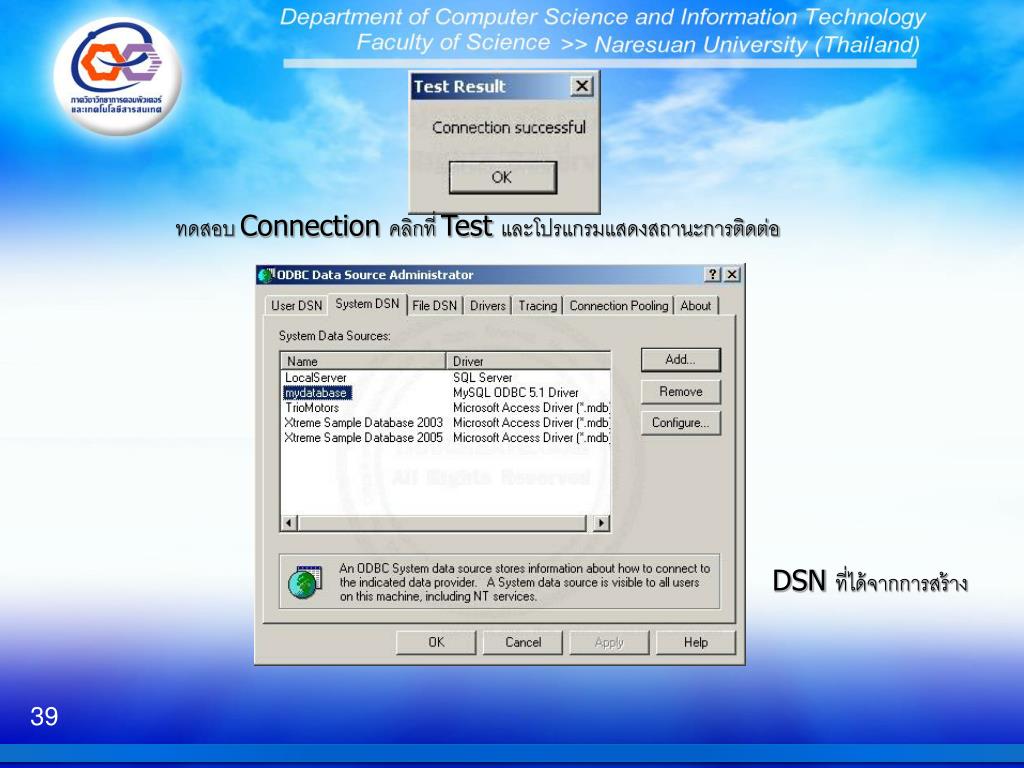Click OK in the ODBC Administrator dialog
The height and width of the screenshot is (768, 1024).
pyautogui.click(x=436, y=643)
